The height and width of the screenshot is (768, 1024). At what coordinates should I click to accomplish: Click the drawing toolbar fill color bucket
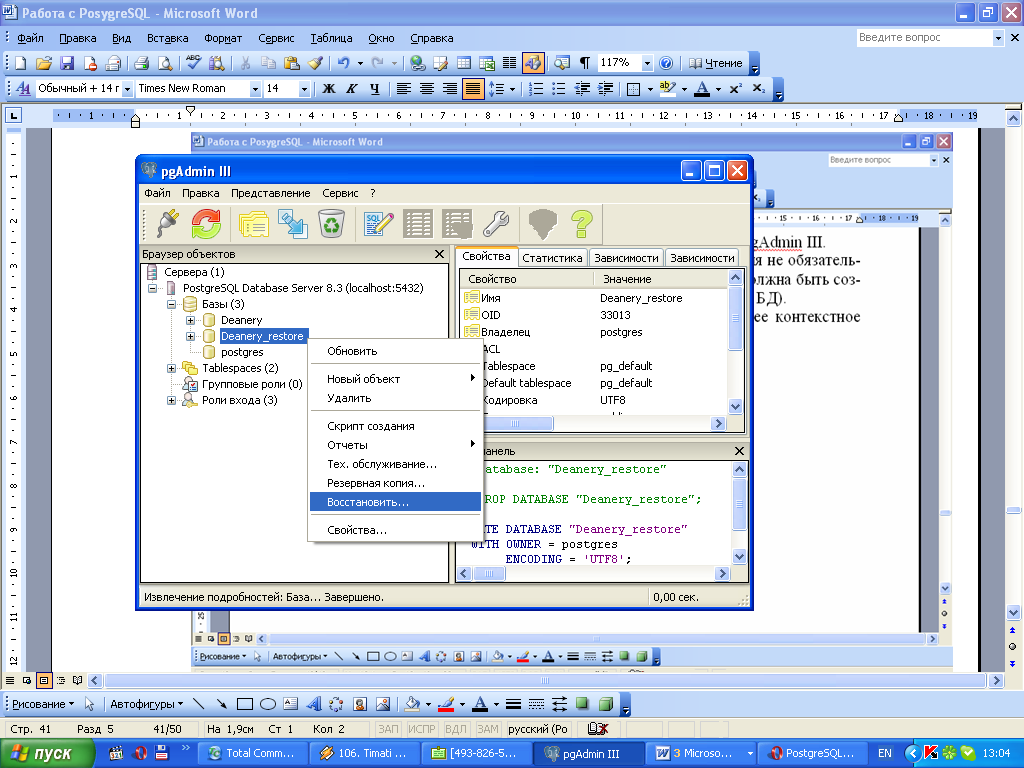tap(412, 704)
